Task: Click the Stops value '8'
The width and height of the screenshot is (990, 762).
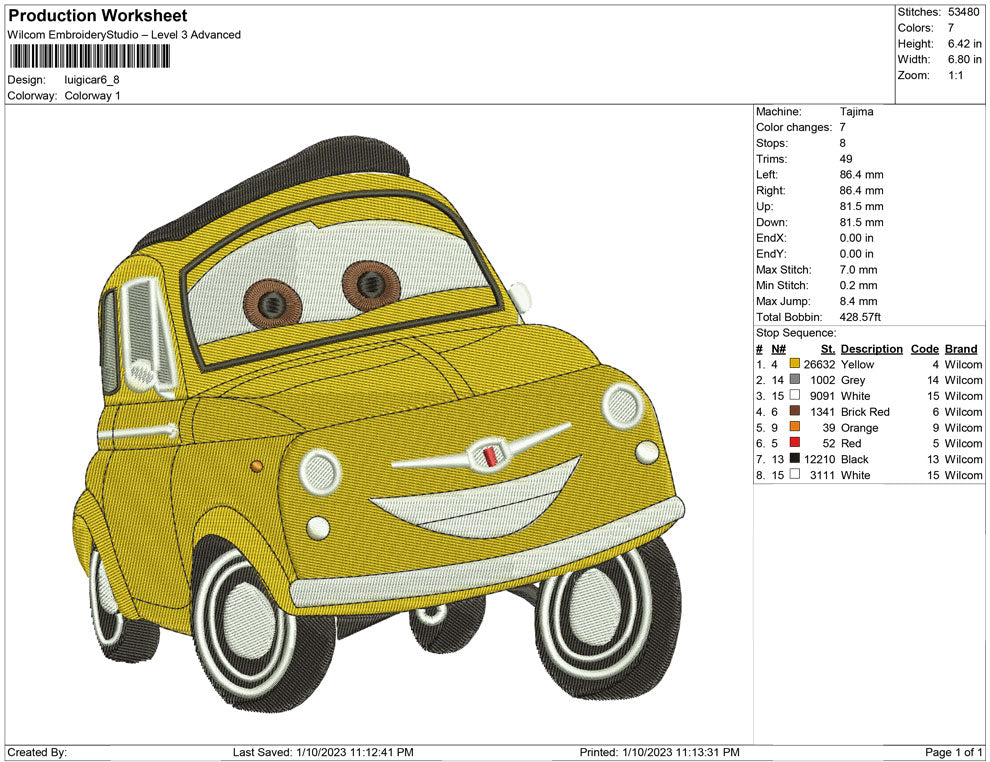Action: (x=842, y=143)
